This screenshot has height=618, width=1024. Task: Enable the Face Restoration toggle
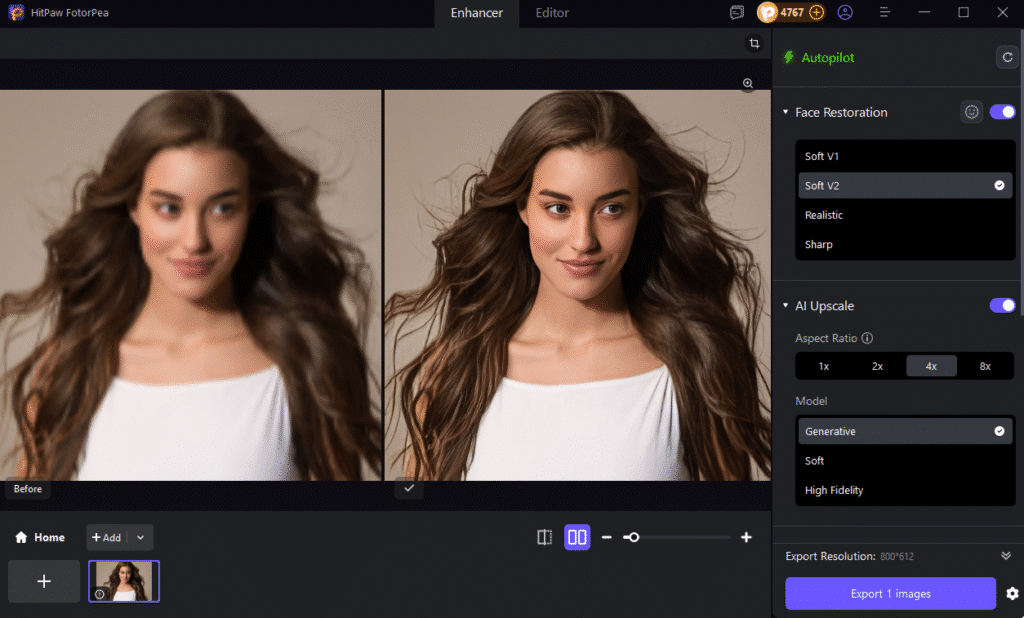click(x=1001, y=112)
